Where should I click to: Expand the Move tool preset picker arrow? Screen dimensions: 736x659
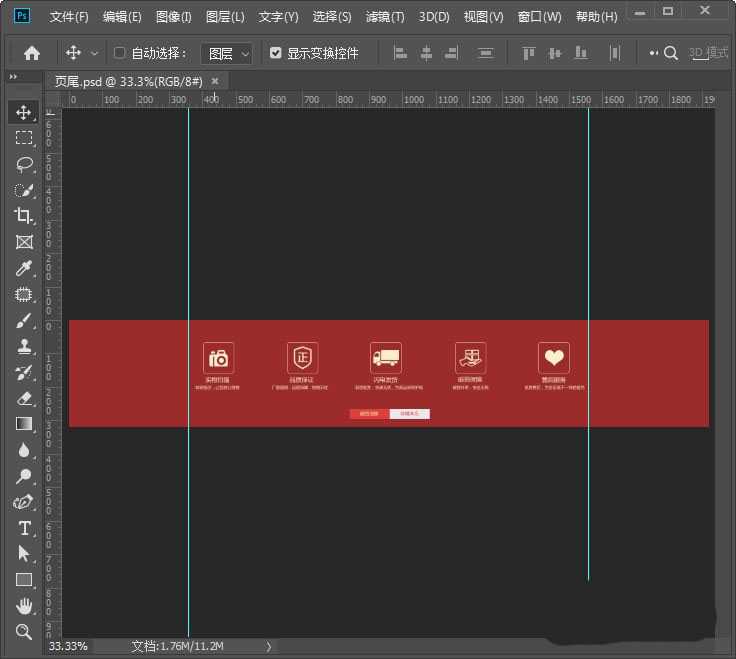pyautogui.click(x=95, y=53)
